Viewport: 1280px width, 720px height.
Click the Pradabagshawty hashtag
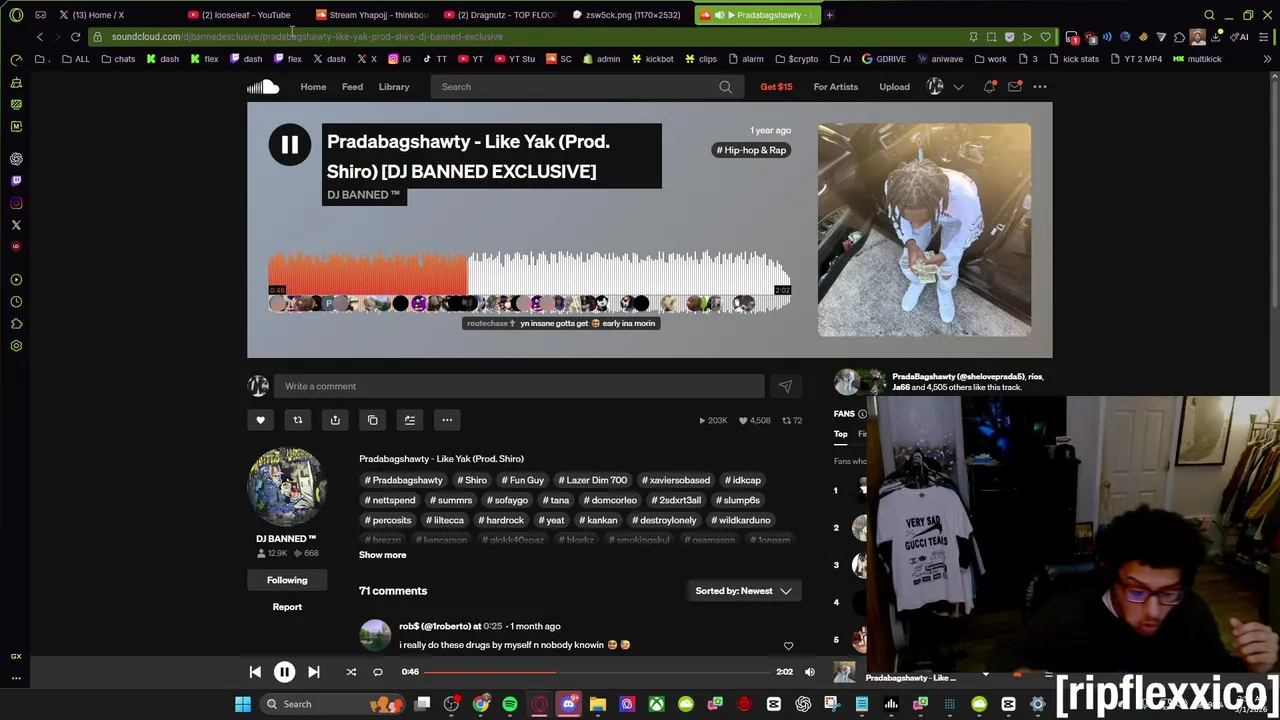click(403, 480)
